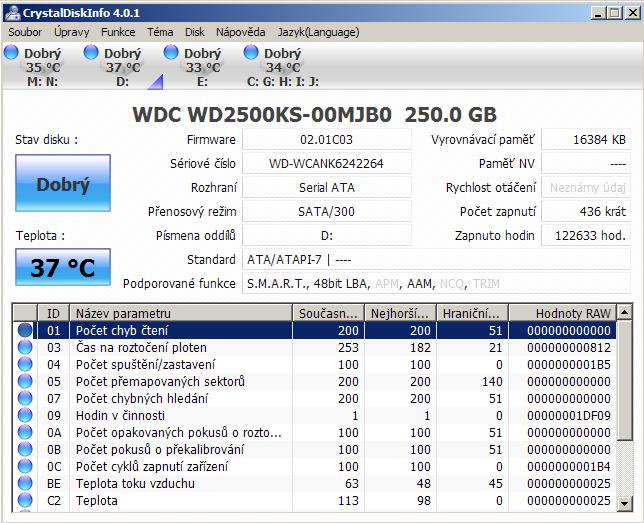Click RAW value 000000000812

pyautogui.click(x=569, y=348)
